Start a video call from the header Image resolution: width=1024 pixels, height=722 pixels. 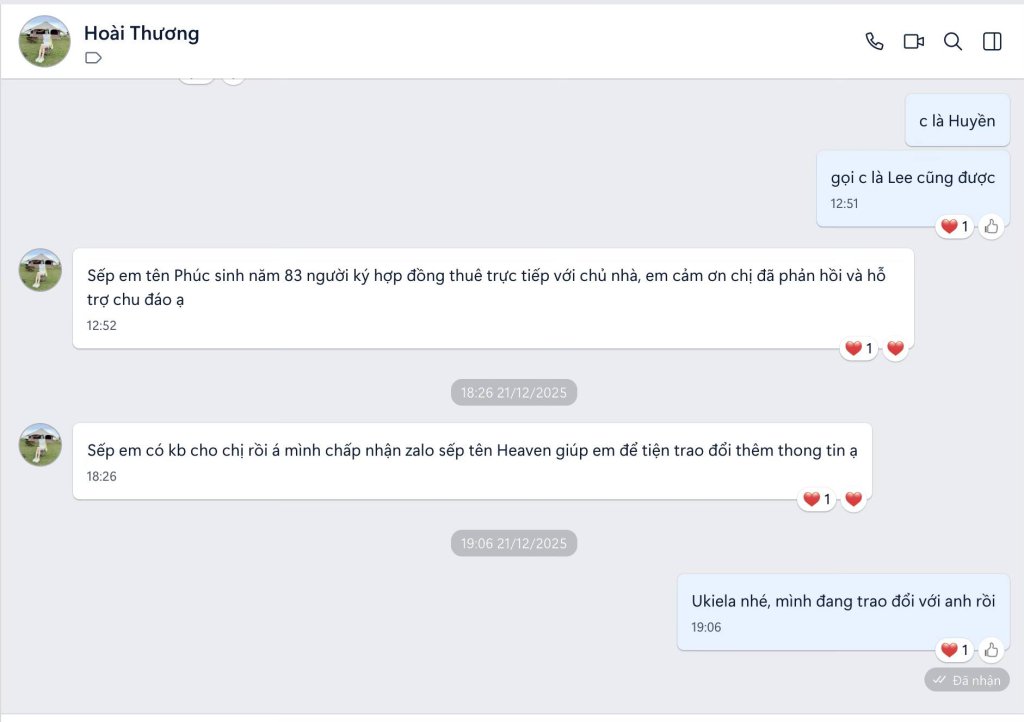913,42
